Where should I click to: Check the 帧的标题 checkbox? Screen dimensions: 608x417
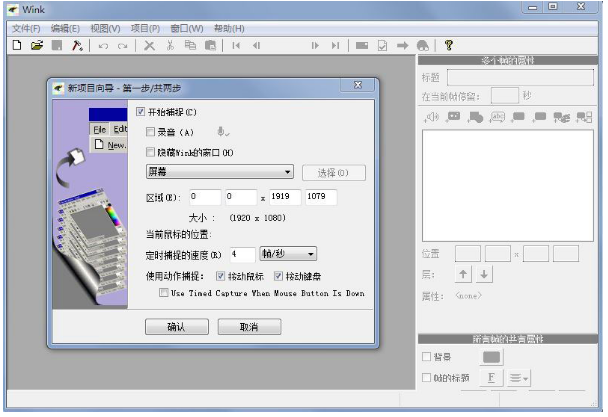(x=426, y=377)
